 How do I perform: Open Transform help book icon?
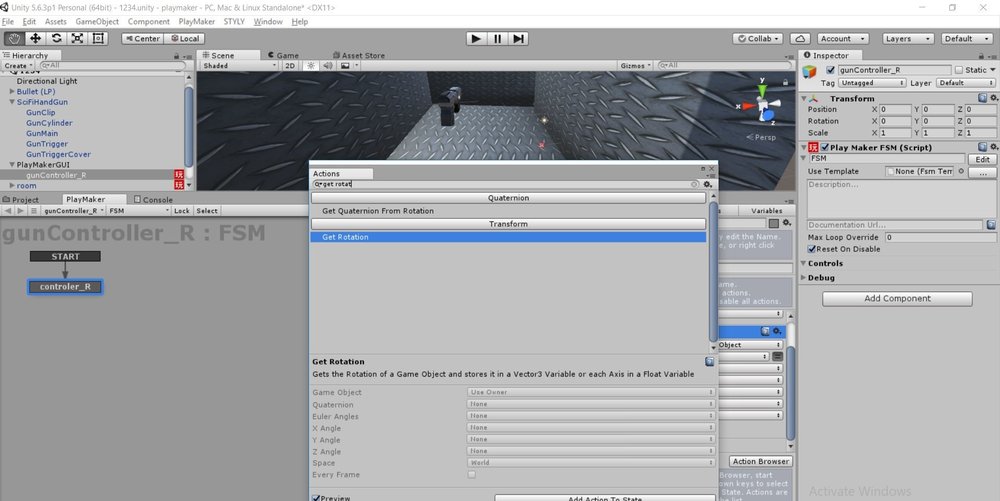tap(983, 98)
